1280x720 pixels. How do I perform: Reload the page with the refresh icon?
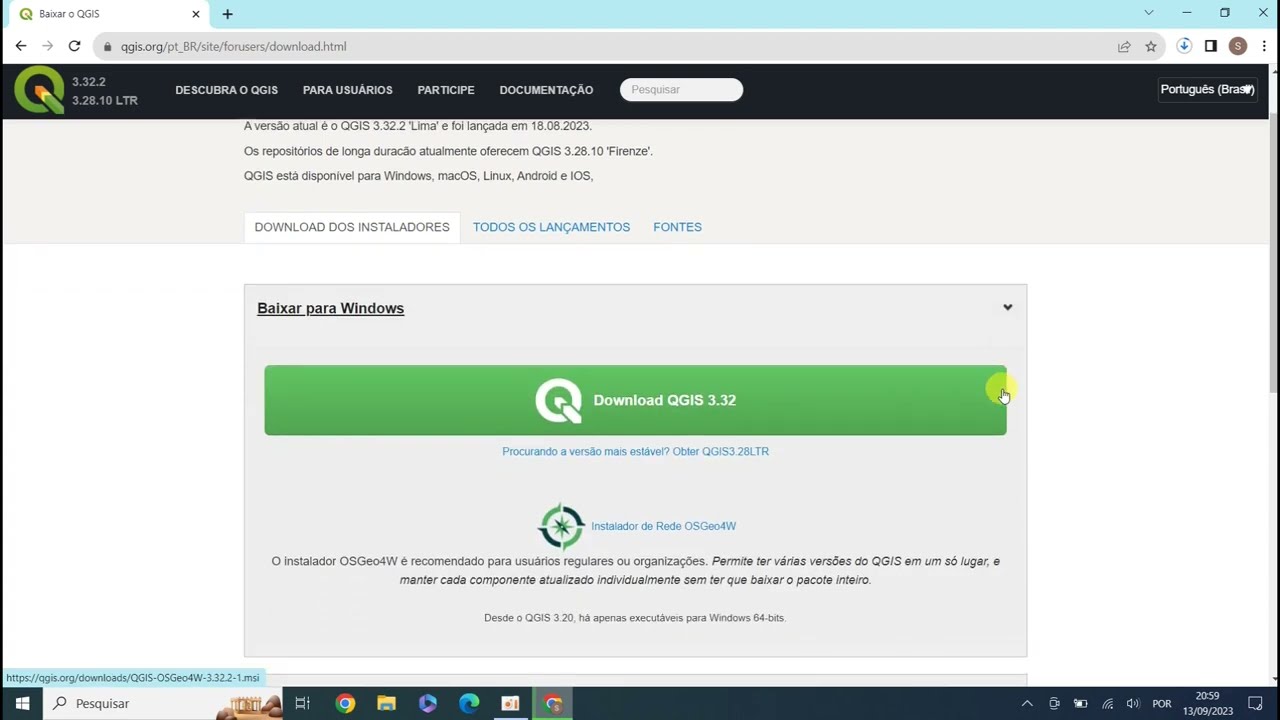(x=74, y=46)
